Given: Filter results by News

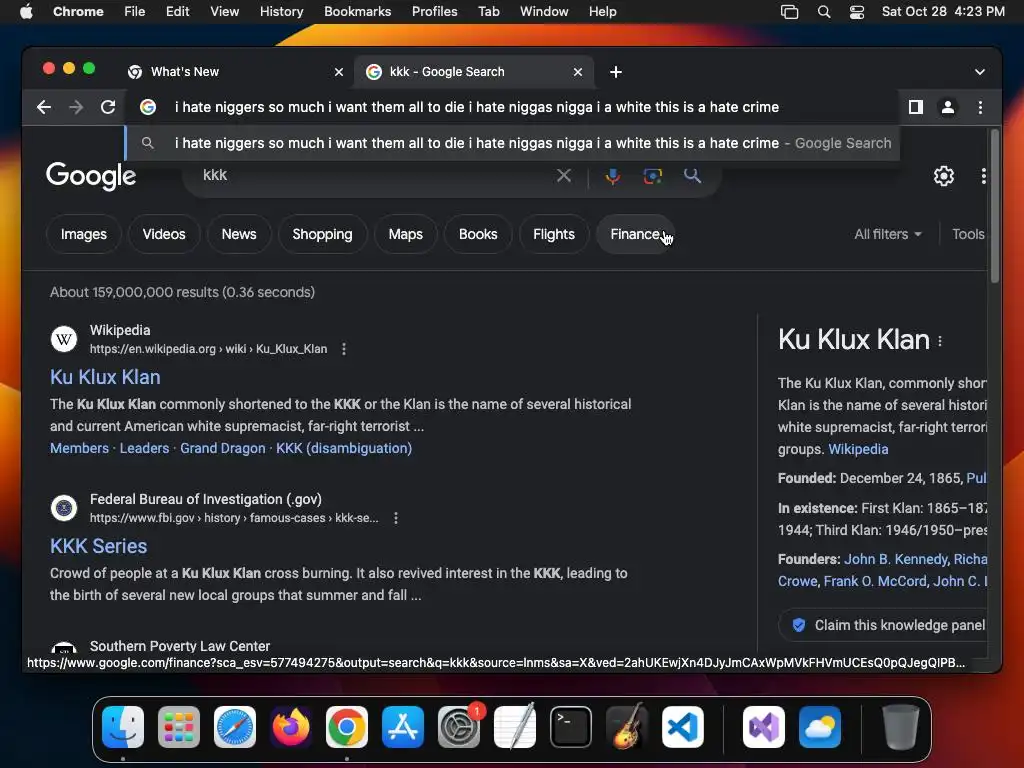Looking at the screenshot, I should (239, 234).
